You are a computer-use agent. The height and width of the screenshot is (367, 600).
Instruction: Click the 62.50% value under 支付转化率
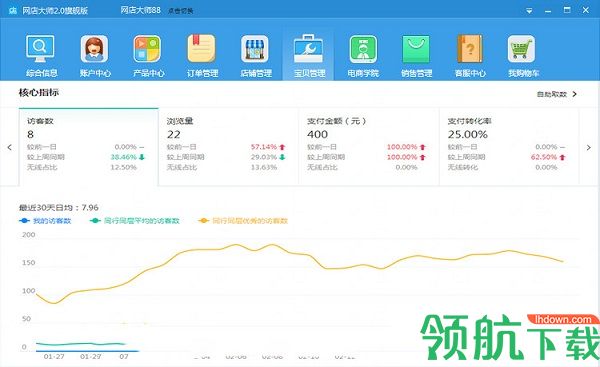tap(544, 157)
